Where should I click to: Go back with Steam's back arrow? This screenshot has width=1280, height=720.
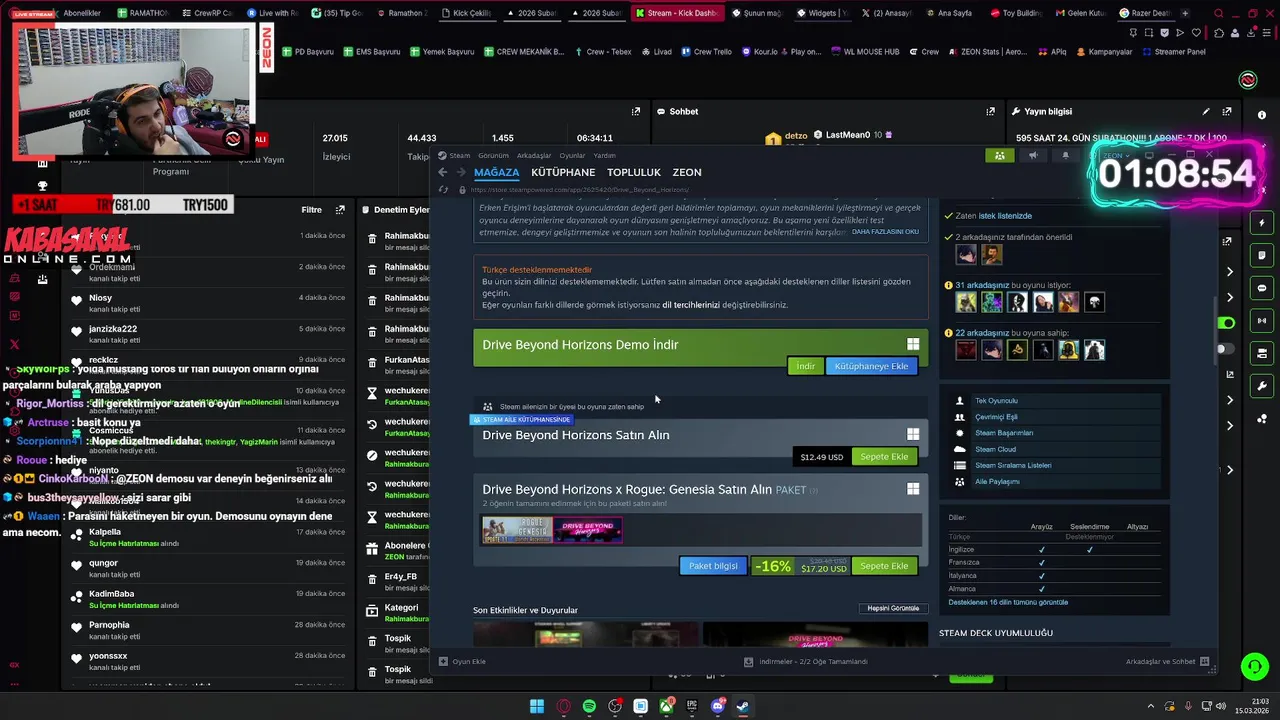tap(443, 173)
